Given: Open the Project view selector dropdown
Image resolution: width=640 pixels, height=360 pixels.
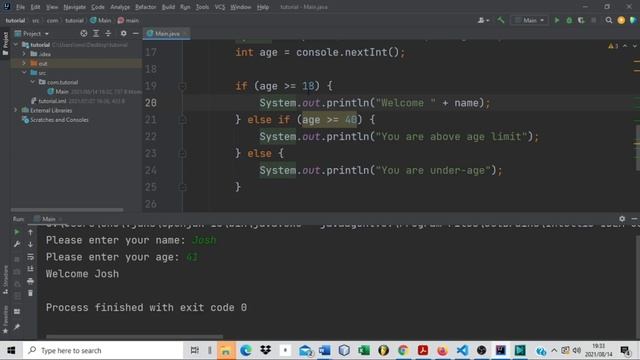Looking at the screenshot, I should pyautogui.click(x=32, y=33).
